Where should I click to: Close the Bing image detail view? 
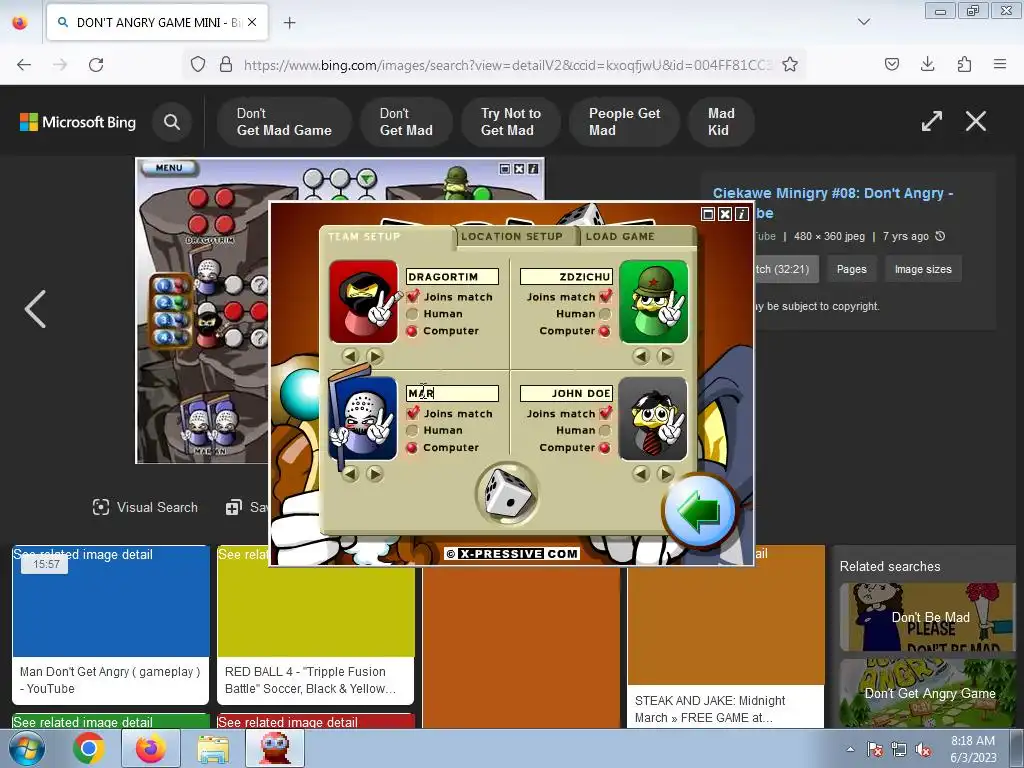(976, 121)
